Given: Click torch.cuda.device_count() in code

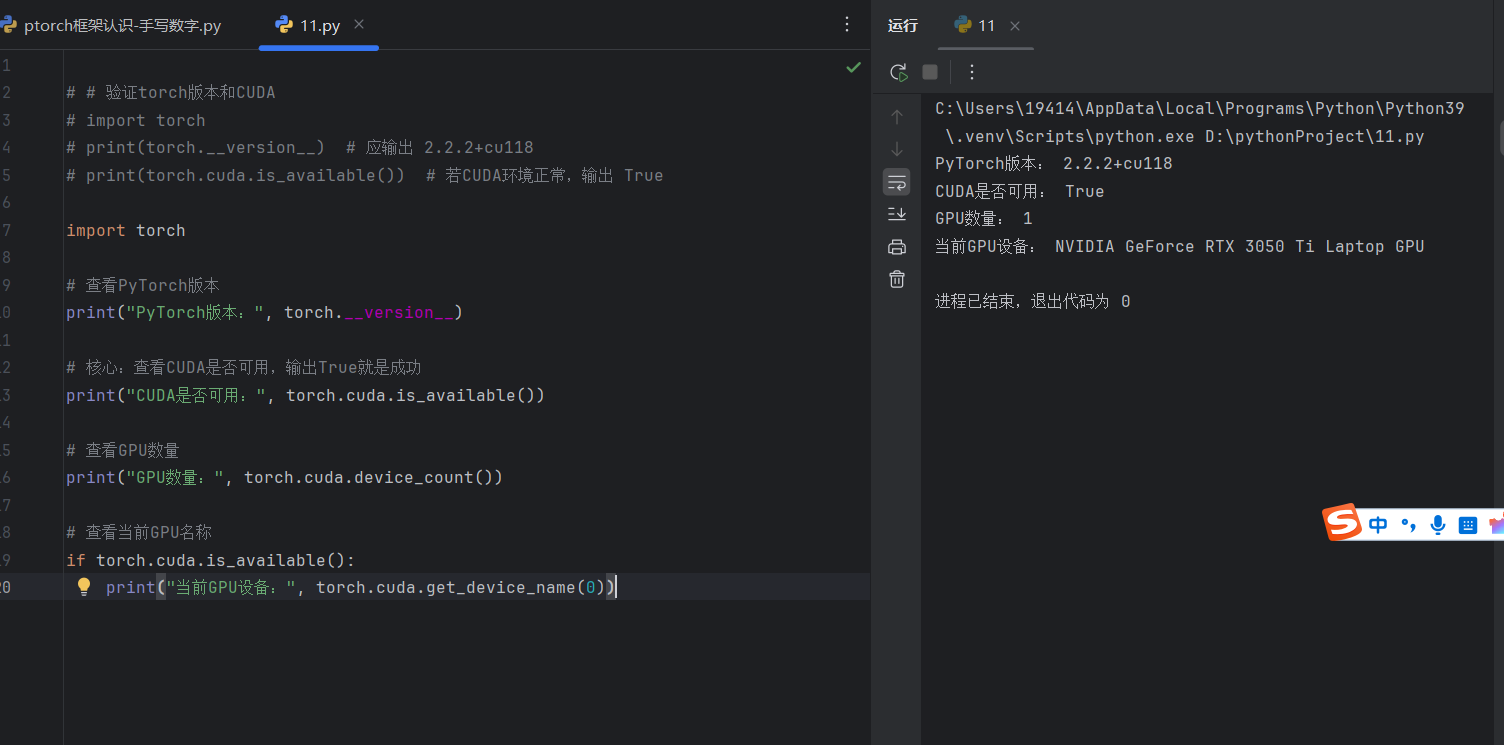Looking at the screenshot, I should click(x=369, y=477).
